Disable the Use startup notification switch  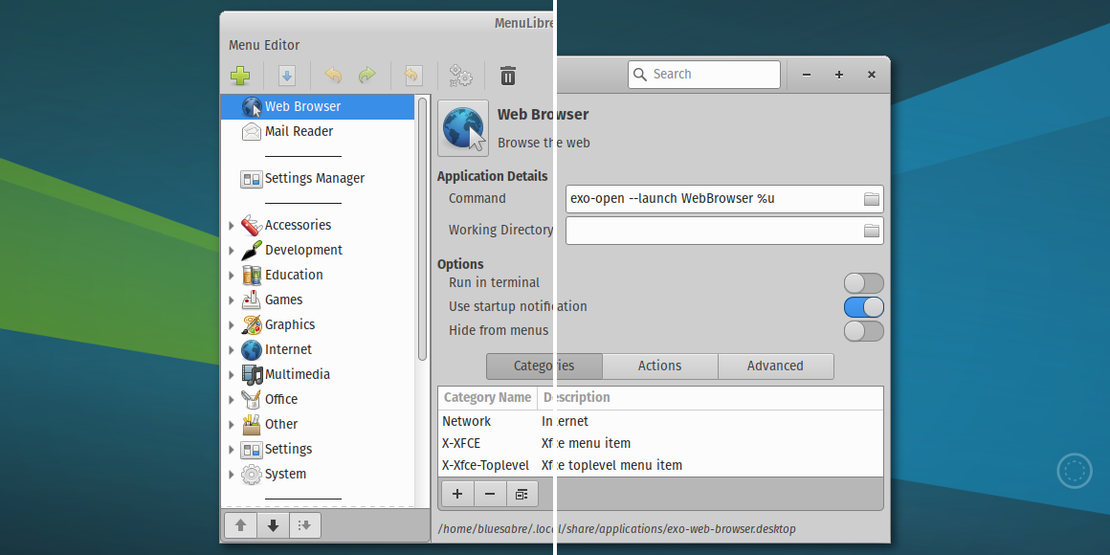[864, 307]
